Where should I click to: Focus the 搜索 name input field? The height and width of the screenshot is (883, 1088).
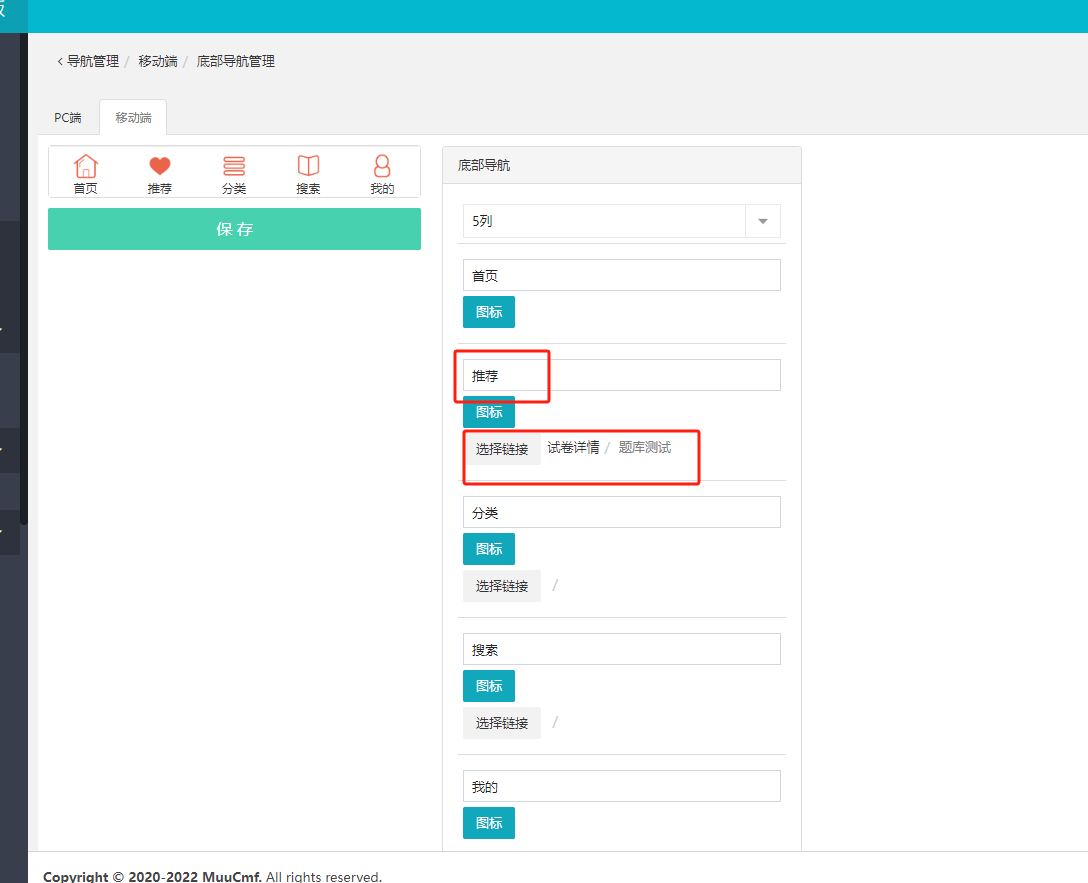[621, 649]
